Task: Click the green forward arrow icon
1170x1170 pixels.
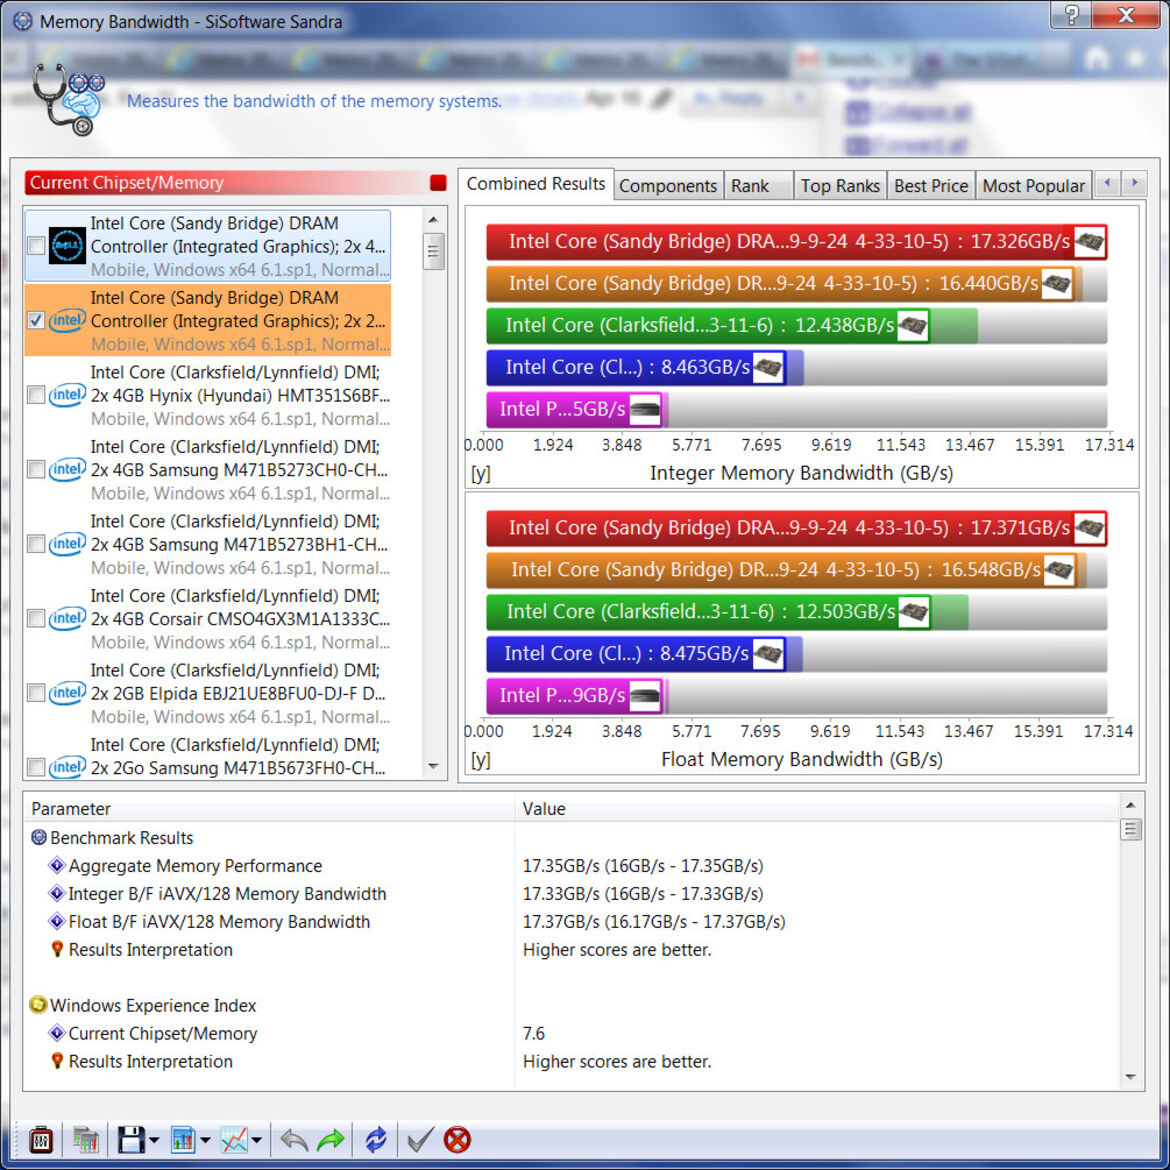Action: tap(330, 1140)
